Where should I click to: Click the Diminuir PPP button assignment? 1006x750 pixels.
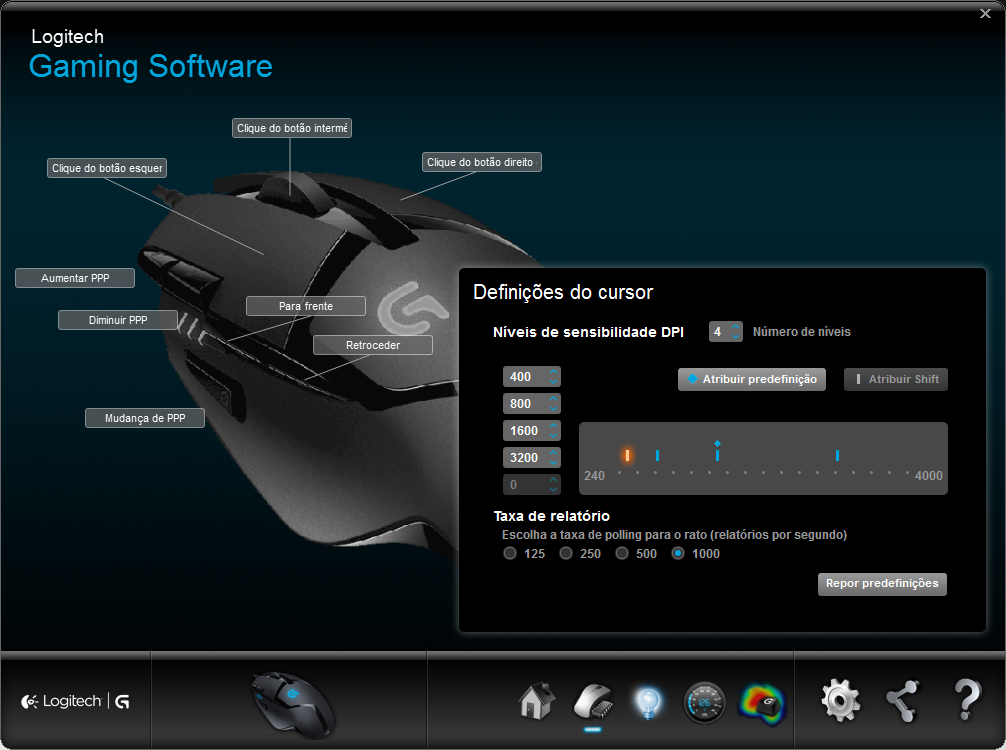click(118, 320)
